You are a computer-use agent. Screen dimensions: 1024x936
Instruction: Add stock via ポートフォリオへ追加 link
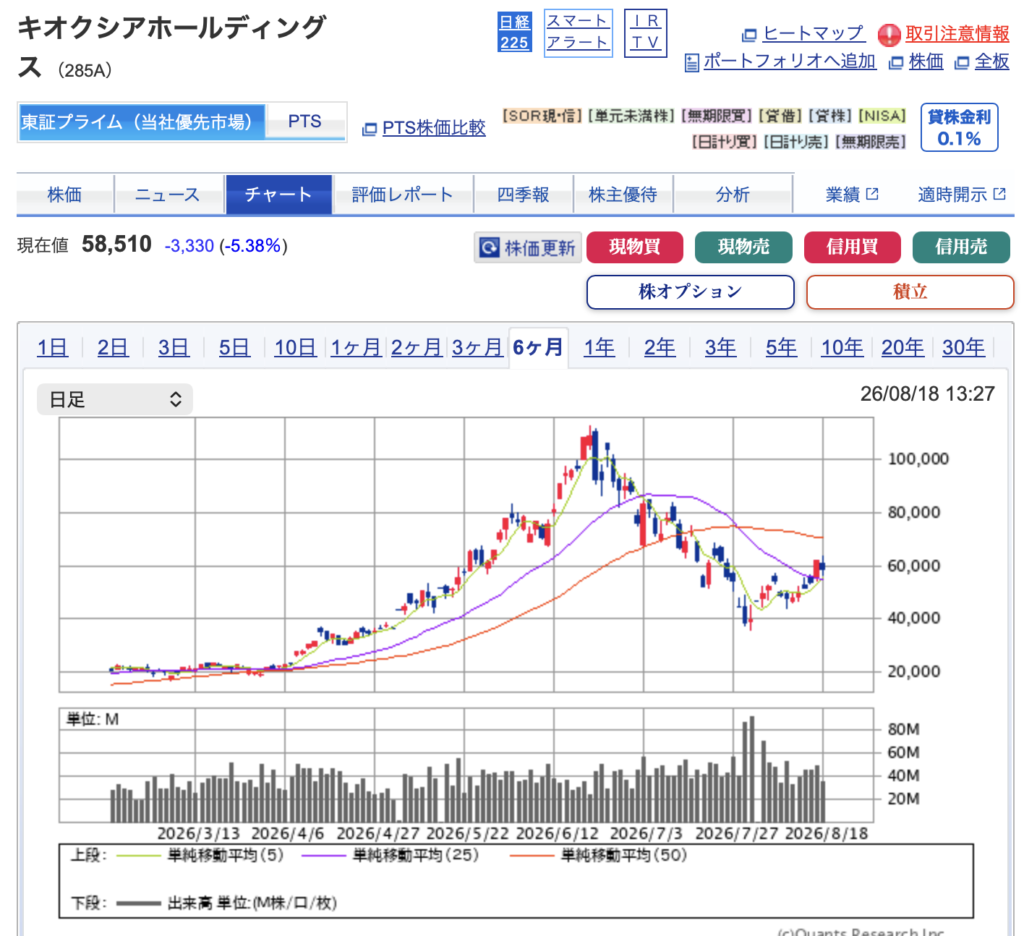point(790,61)
